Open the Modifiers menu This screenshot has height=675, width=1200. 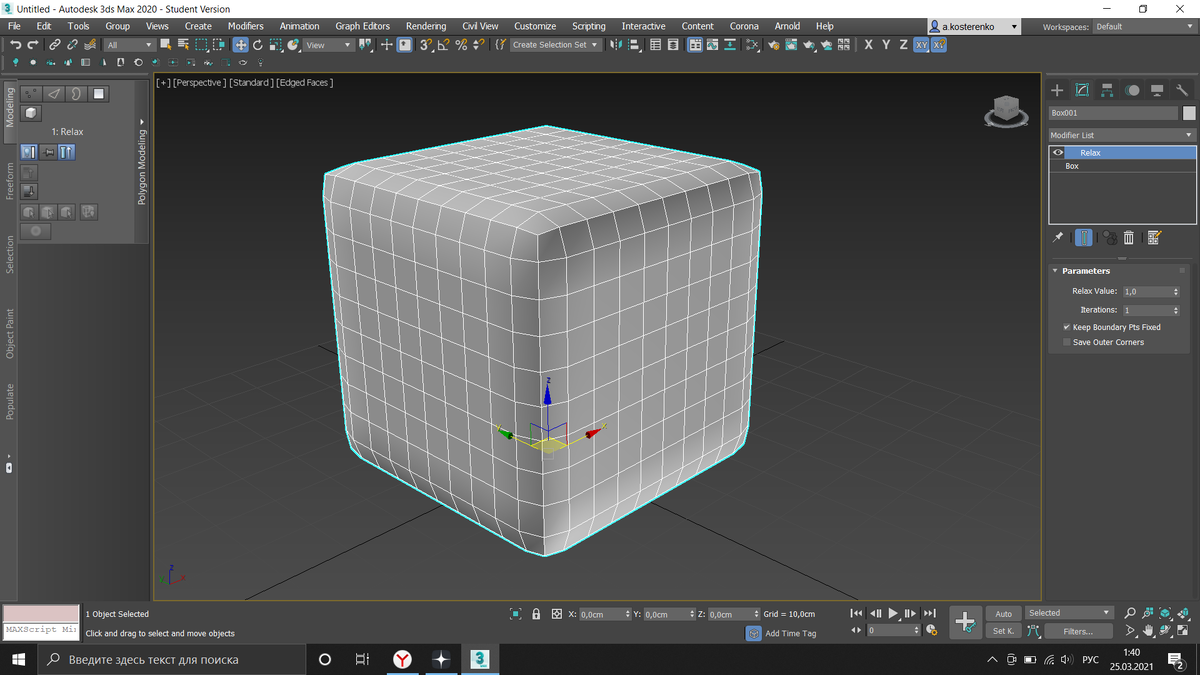(x=245, y=26)
